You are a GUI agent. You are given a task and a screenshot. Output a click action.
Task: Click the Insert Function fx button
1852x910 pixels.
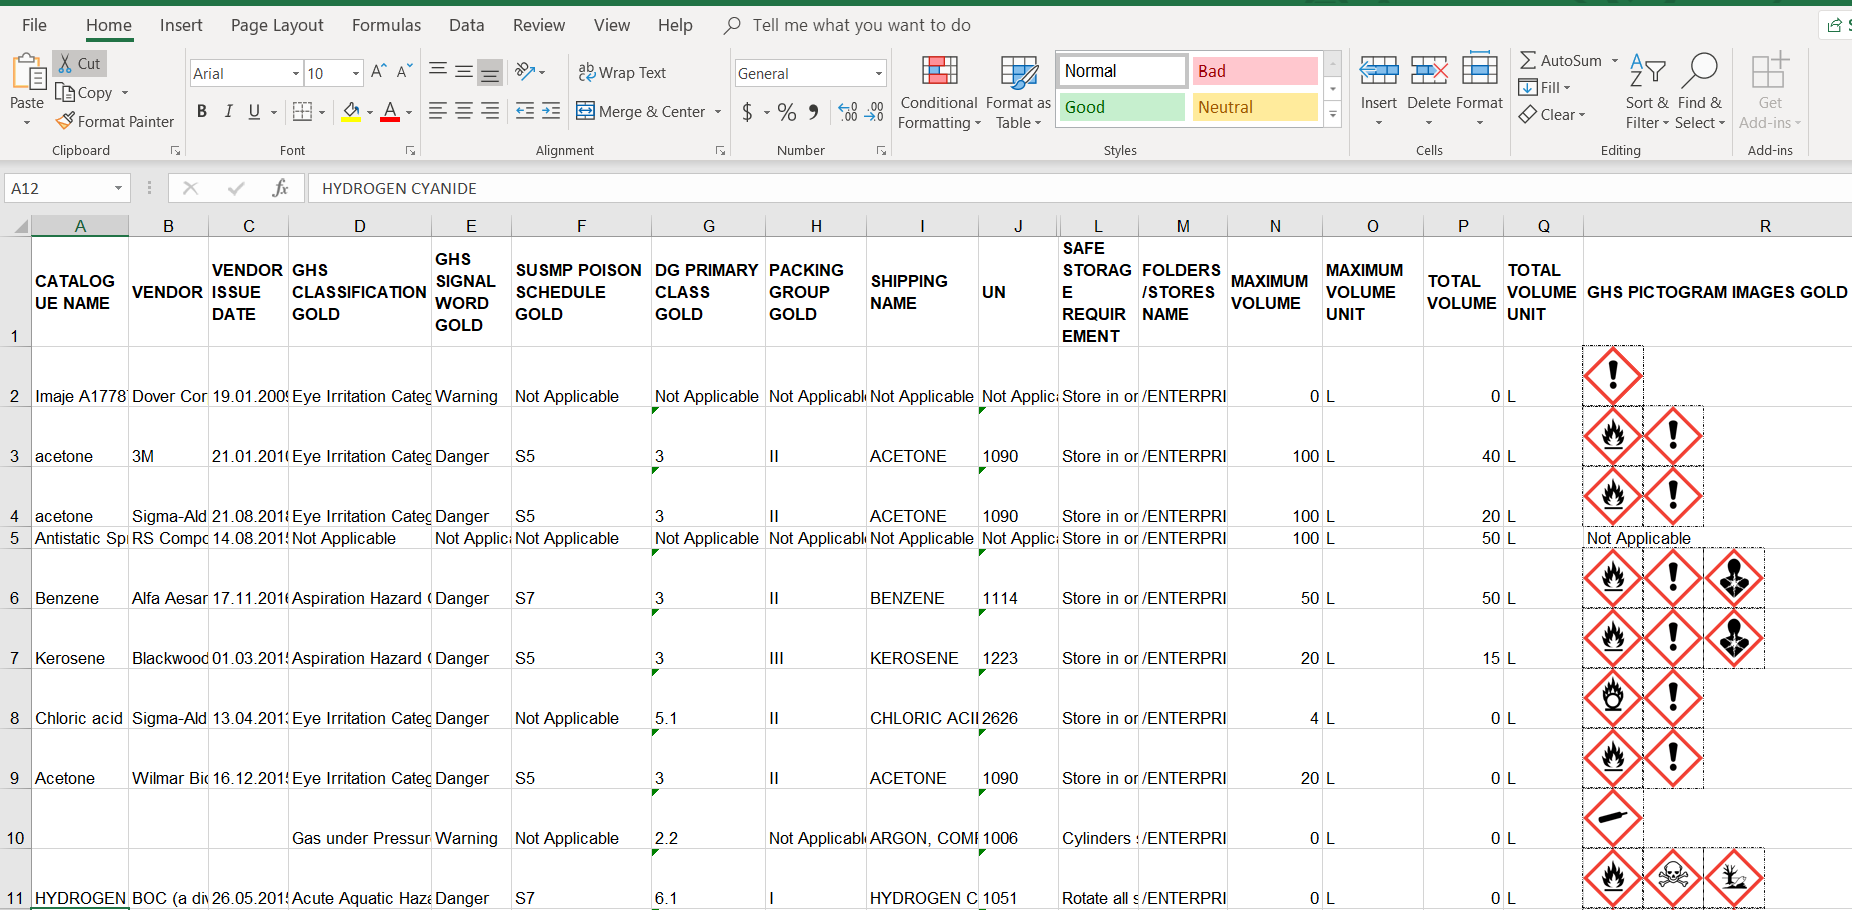[x=280, y=188]
